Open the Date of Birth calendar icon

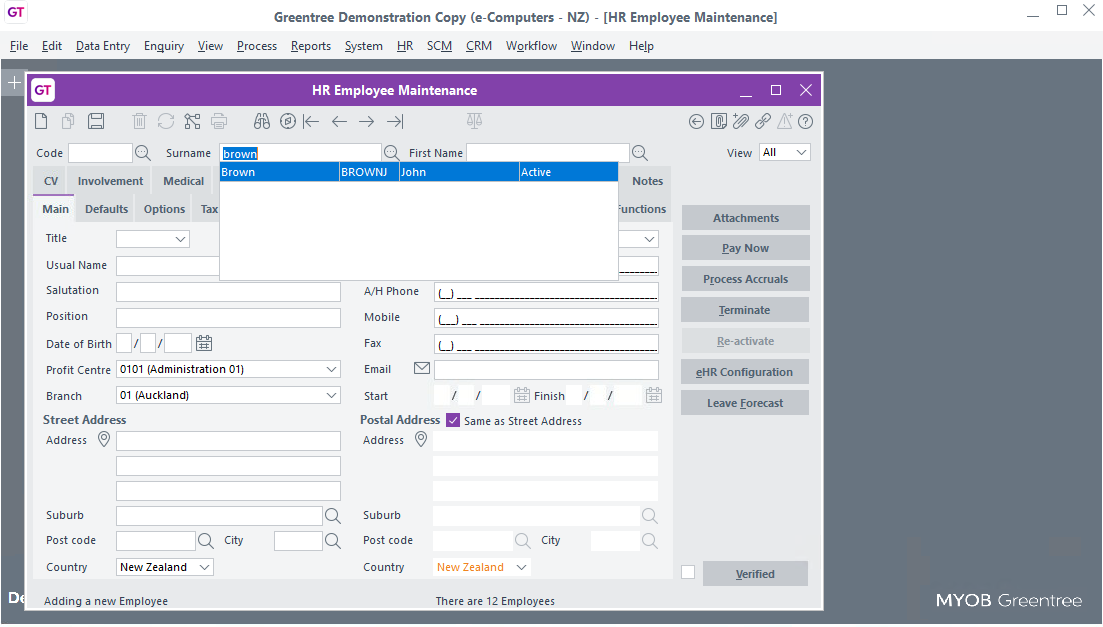coord(204,343)
